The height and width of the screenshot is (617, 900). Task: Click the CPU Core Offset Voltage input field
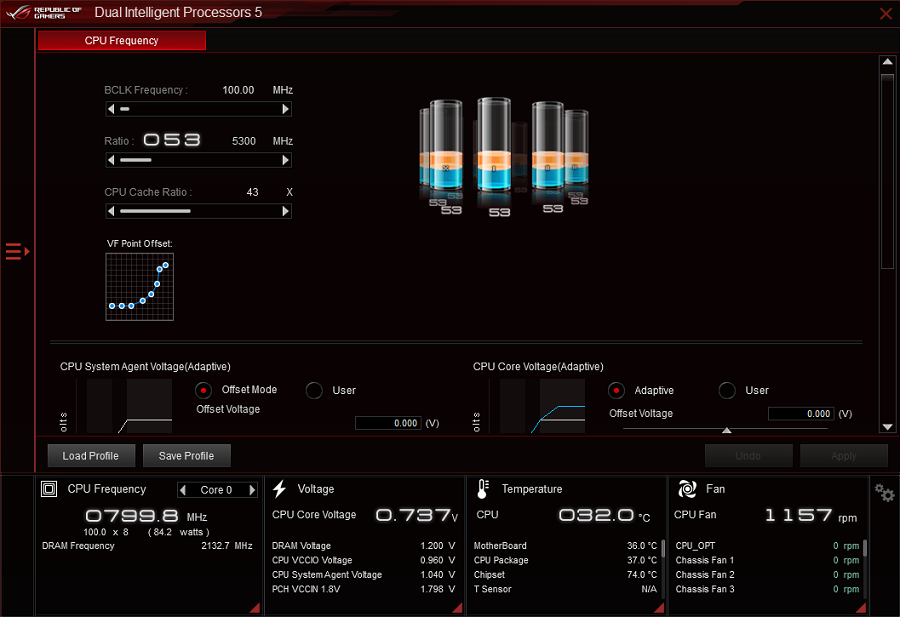click(801, 414)
